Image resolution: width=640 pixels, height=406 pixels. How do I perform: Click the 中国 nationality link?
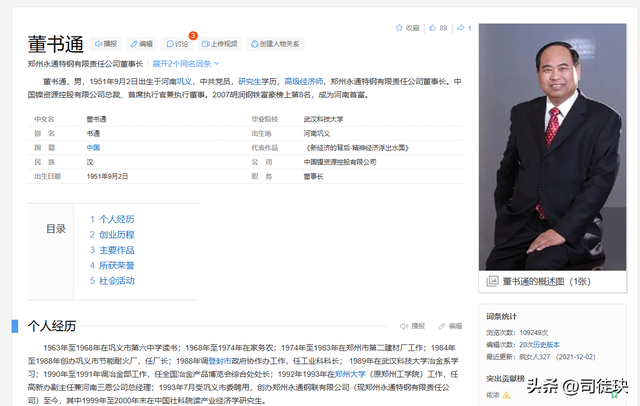93,148
